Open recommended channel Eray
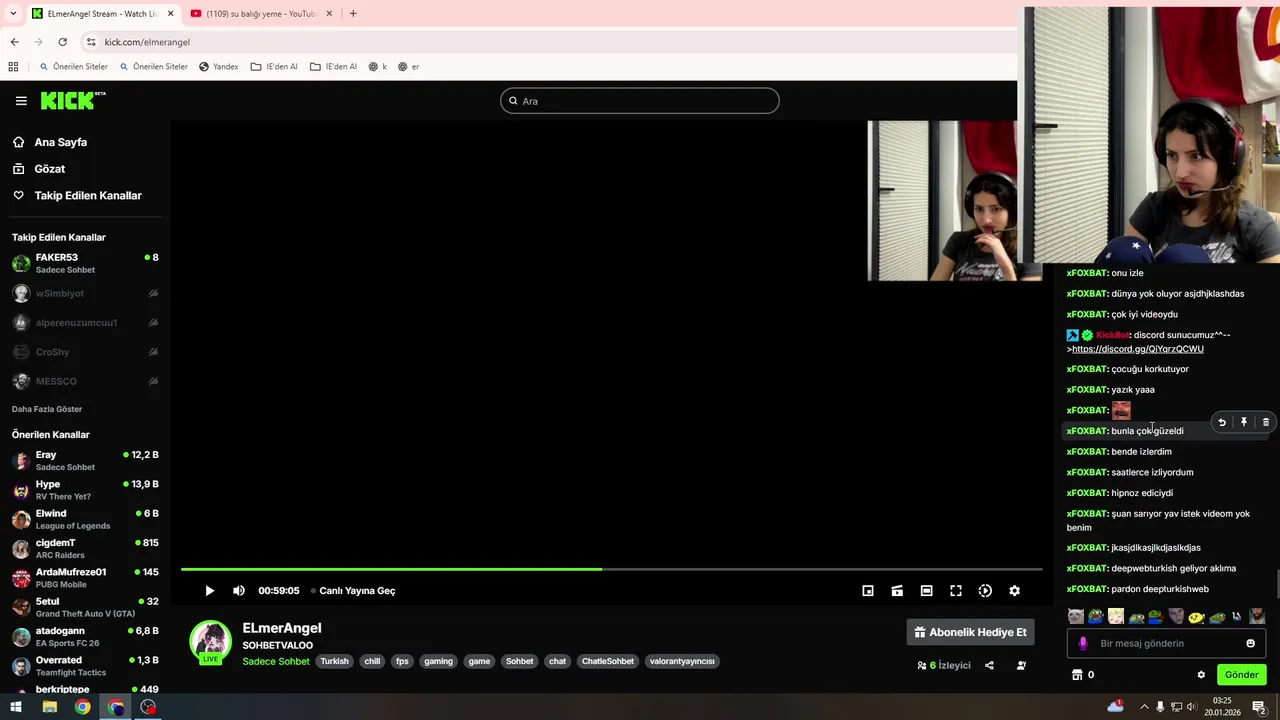The image size is (1280, 720). point(85,461)
